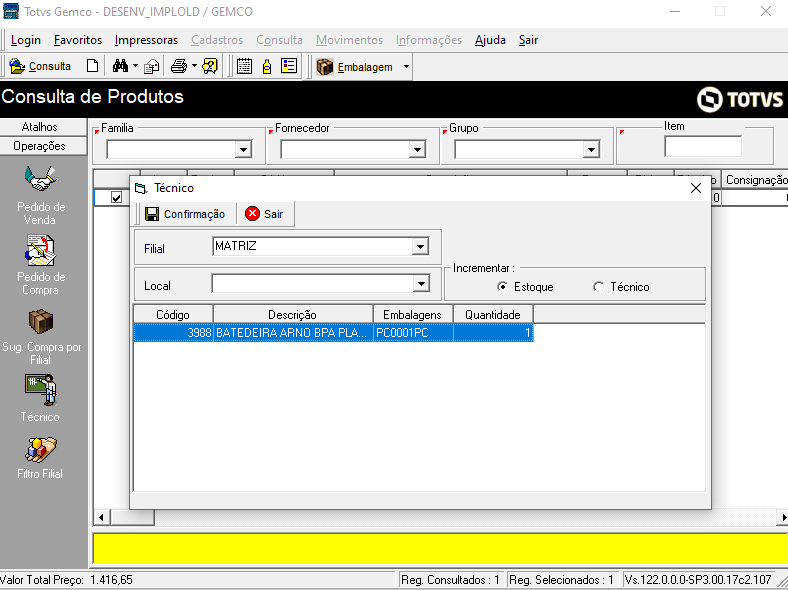Click the Item input field
This screenshot has height=590, width=788.
coord(703,146)
